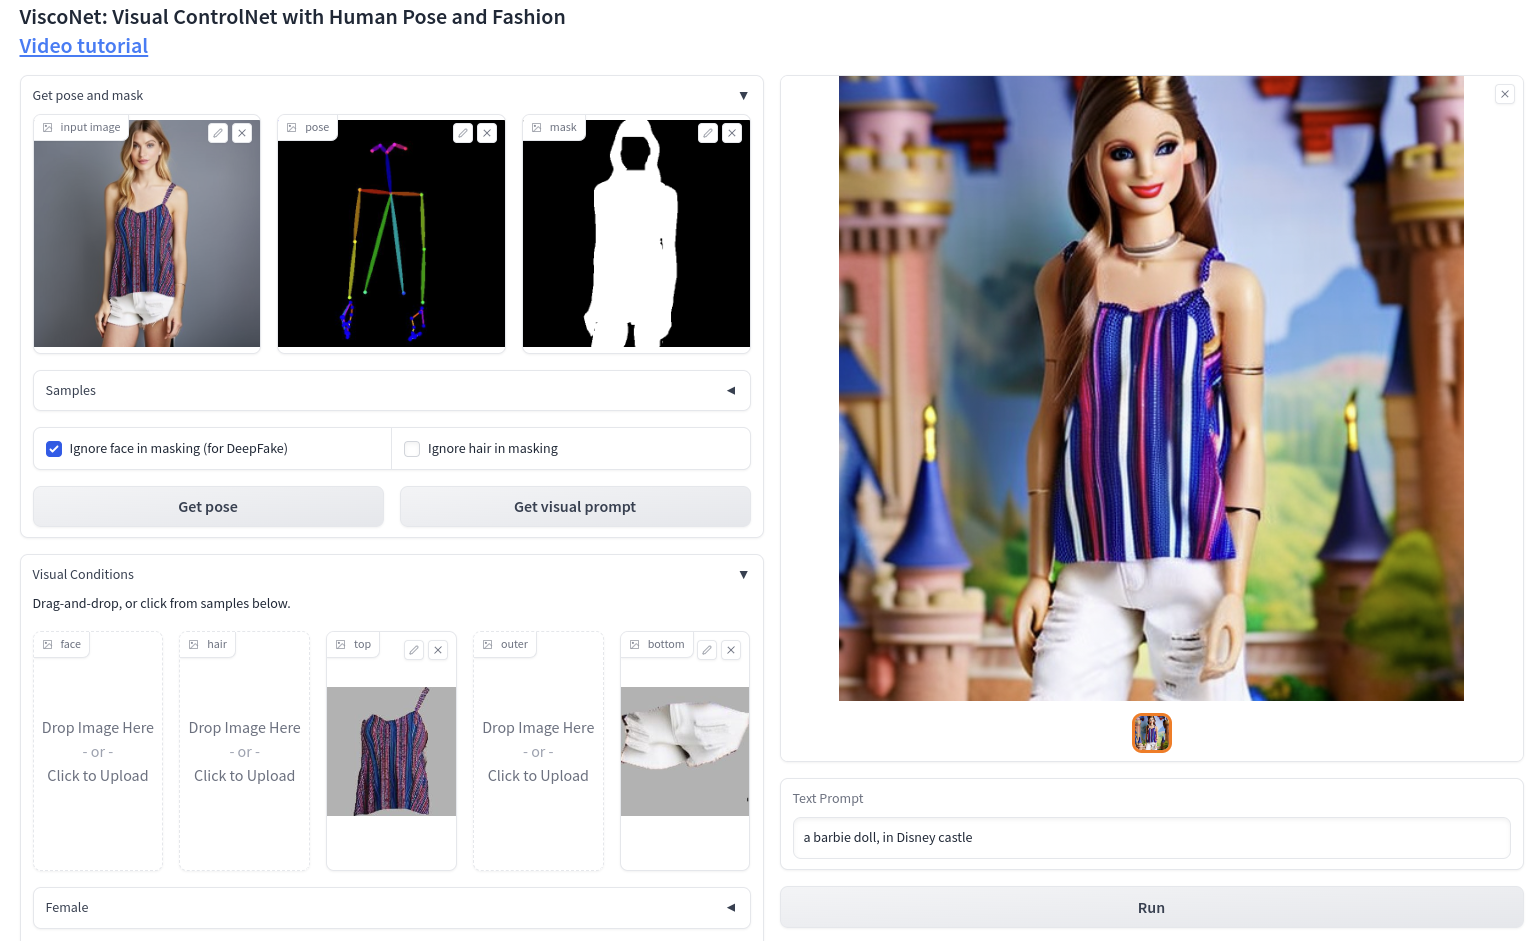
Task: Enable Ignore hair in masking
Action: (412, 449)
